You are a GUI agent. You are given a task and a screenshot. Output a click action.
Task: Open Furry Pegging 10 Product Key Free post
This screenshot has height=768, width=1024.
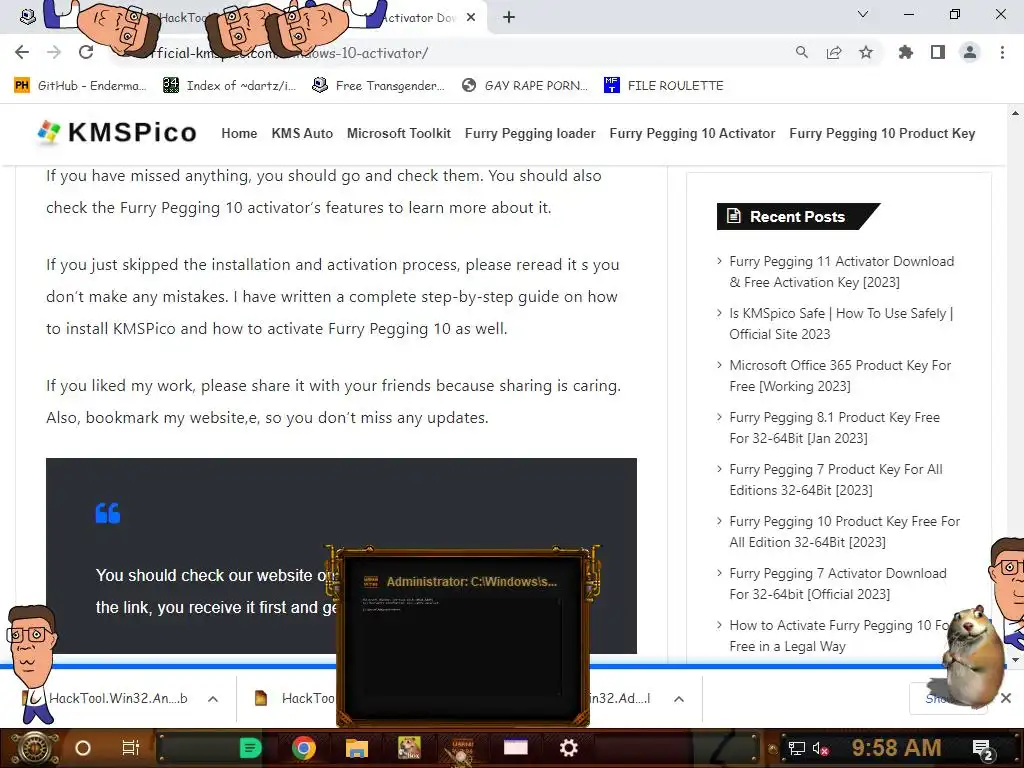coord(844,532)
